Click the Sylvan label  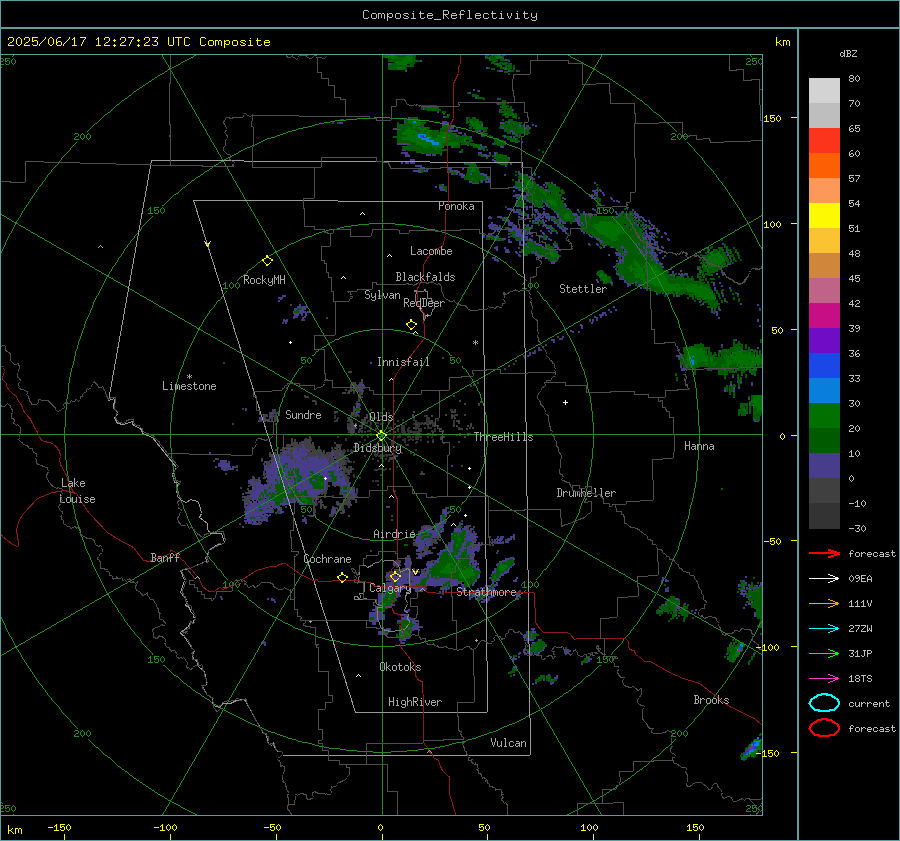[382, 295]
